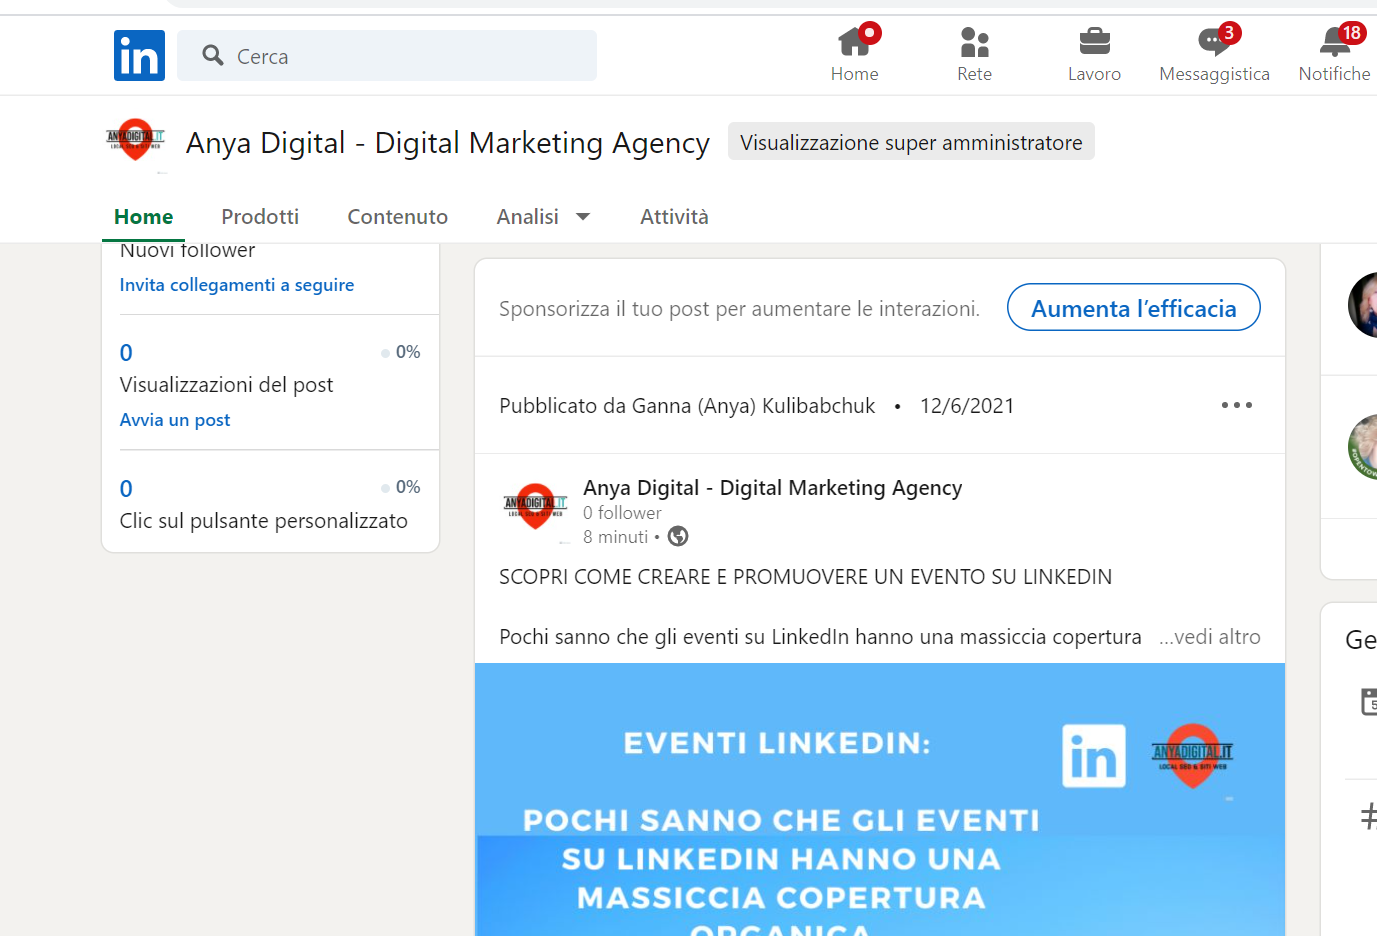Screen dimensions: 1377x936
Task: Click the globe visibility icon on post
Action: point(678,537)
